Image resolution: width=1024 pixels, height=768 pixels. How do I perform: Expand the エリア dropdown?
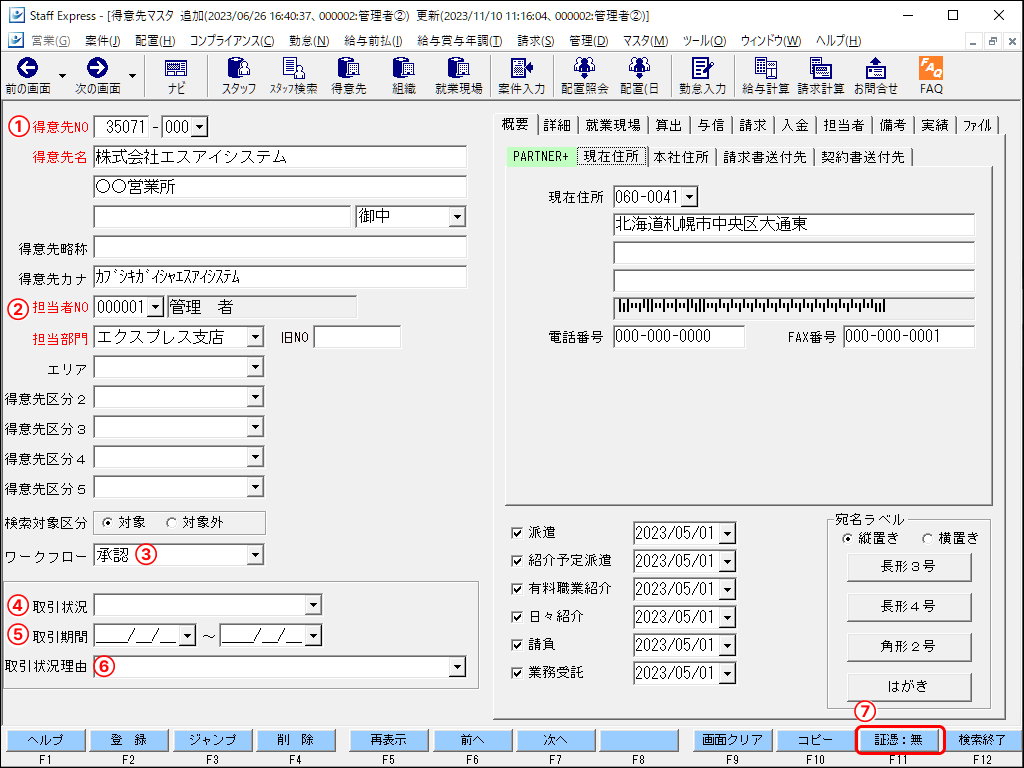pos(255,368)
